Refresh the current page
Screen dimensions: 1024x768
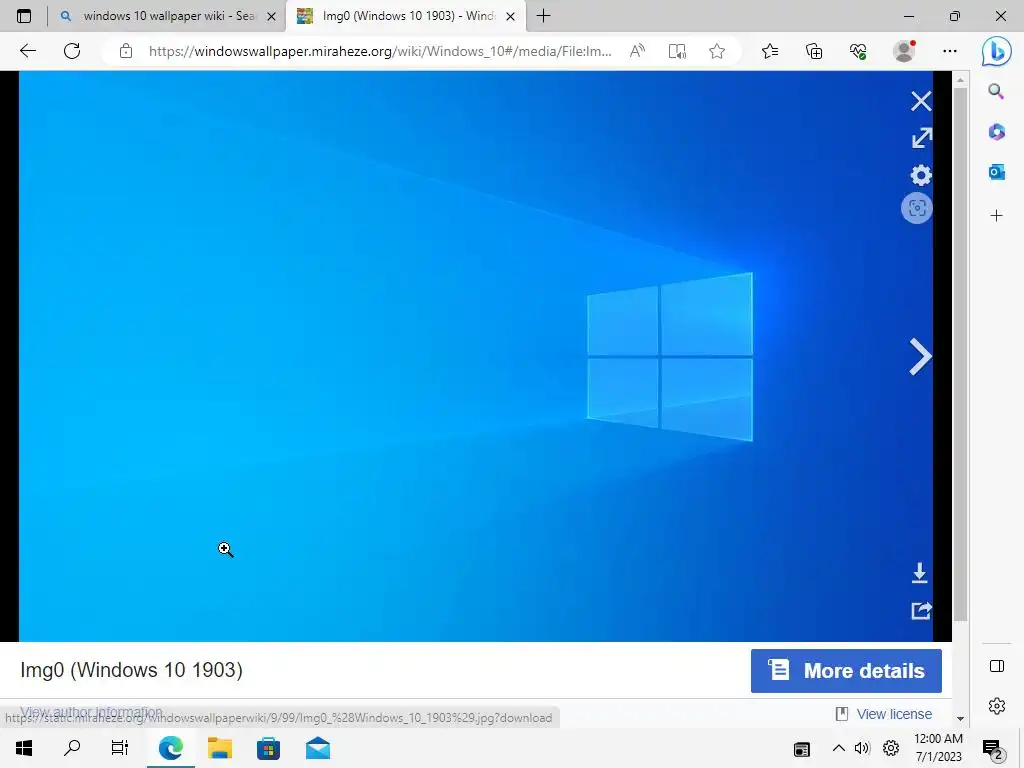tap(72, 51)
